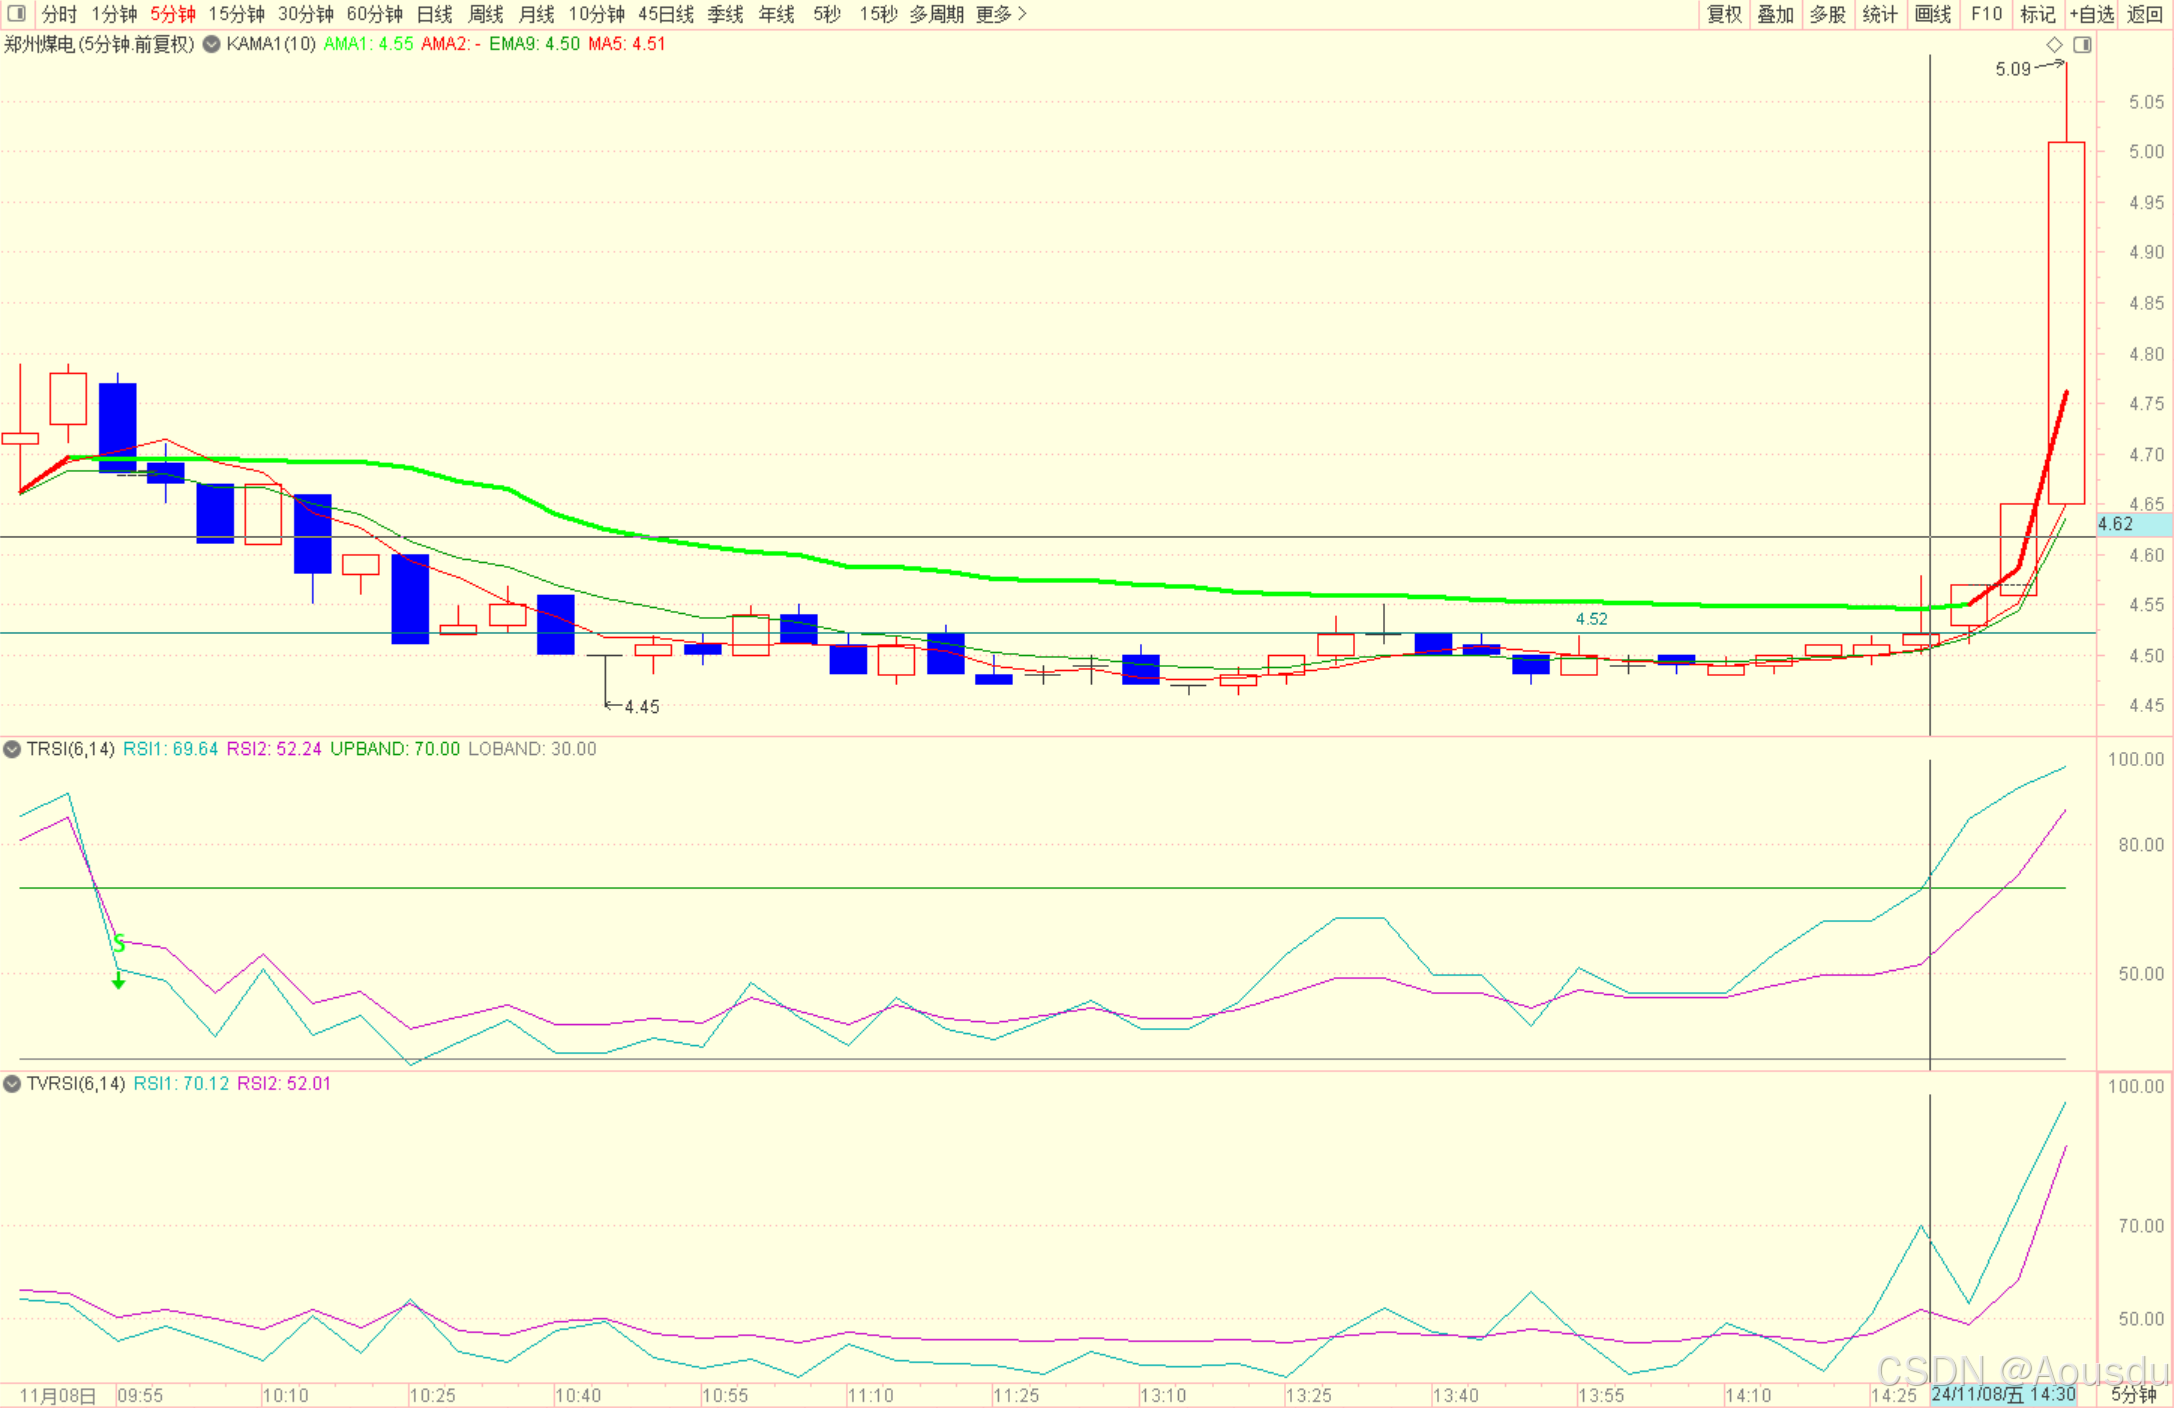
Task: Click the 叠加 overlay button
Action: tap(1775, 14)
